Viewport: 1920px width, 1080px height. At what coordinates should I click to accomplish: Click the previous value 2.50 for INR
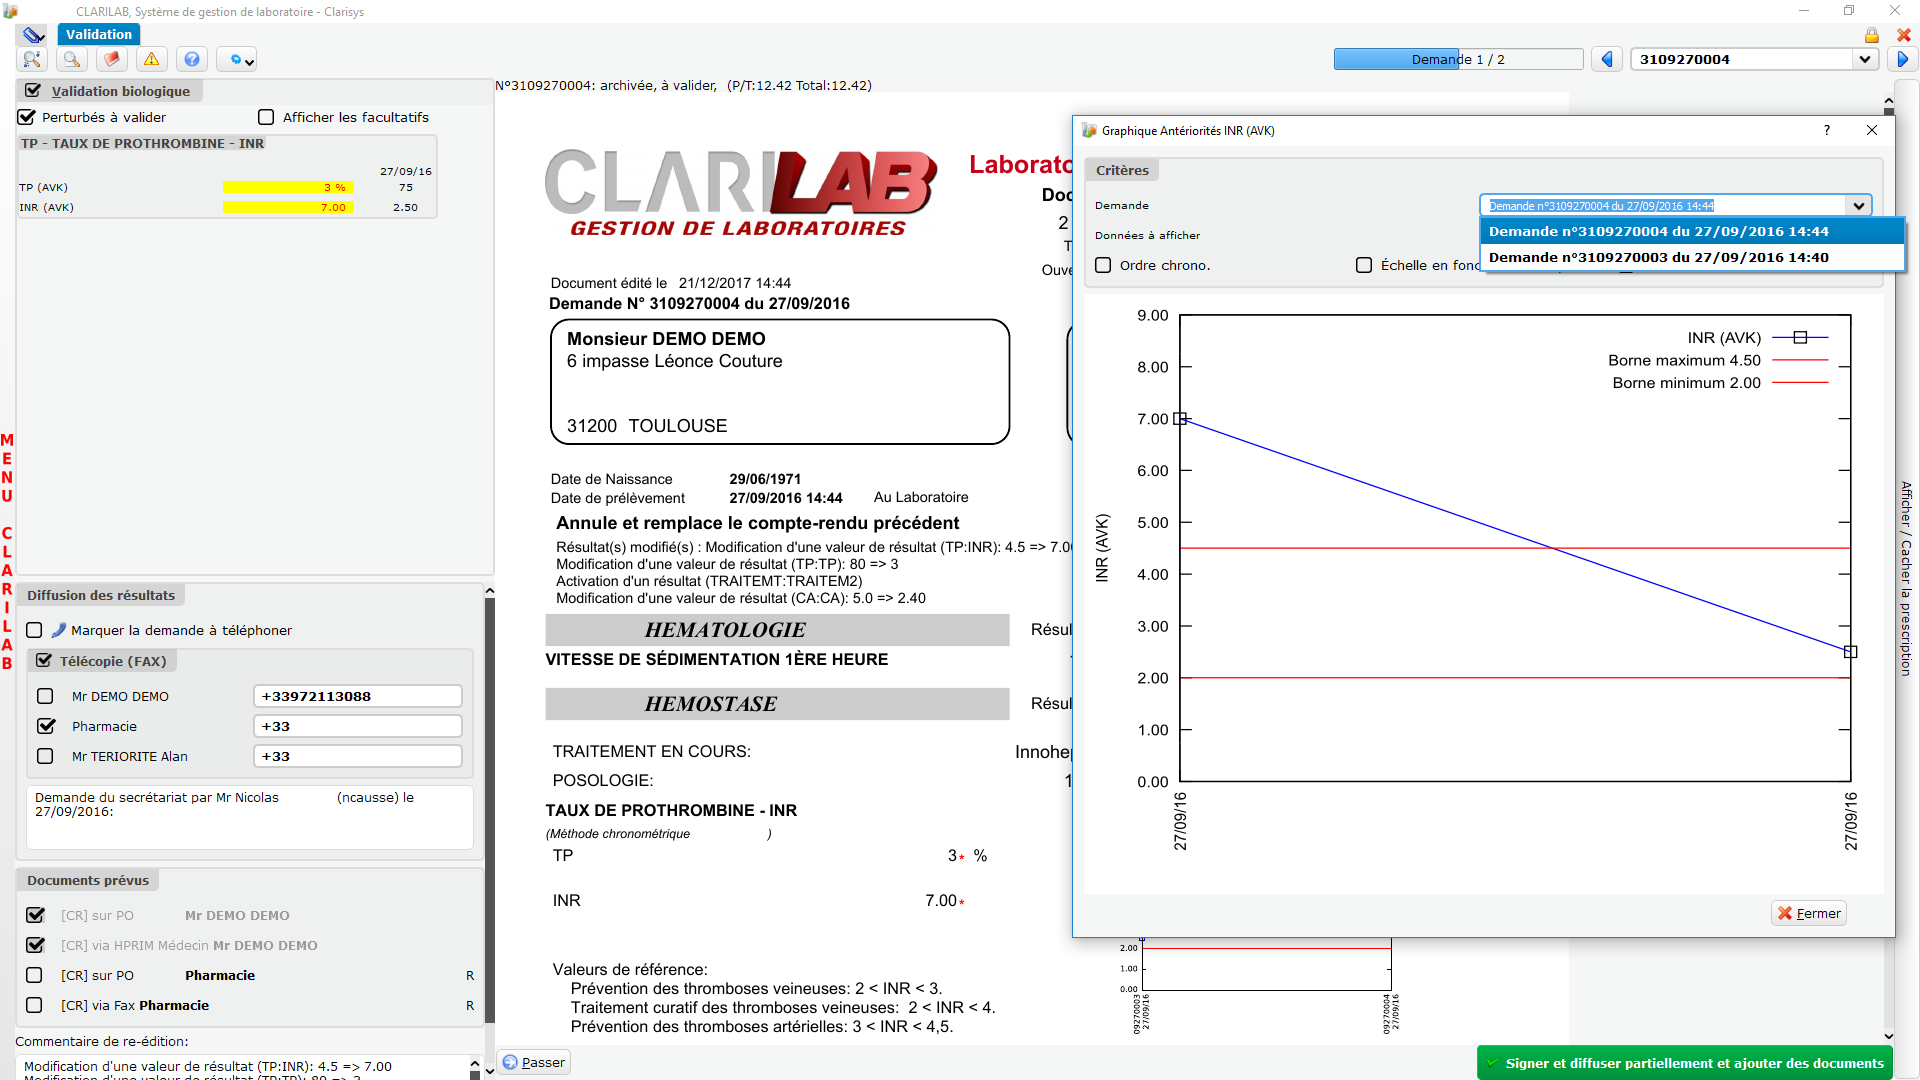click(x=405, y=207)
